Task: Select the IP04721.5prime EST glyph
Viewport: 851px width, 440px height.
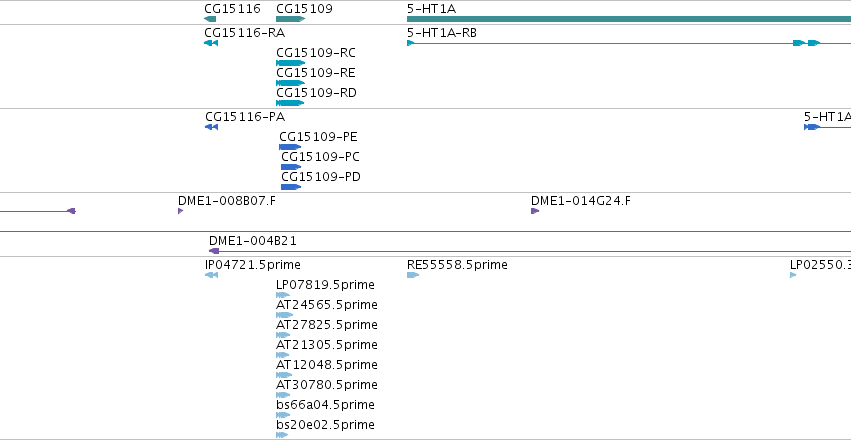Action: (x=211, y=275)
